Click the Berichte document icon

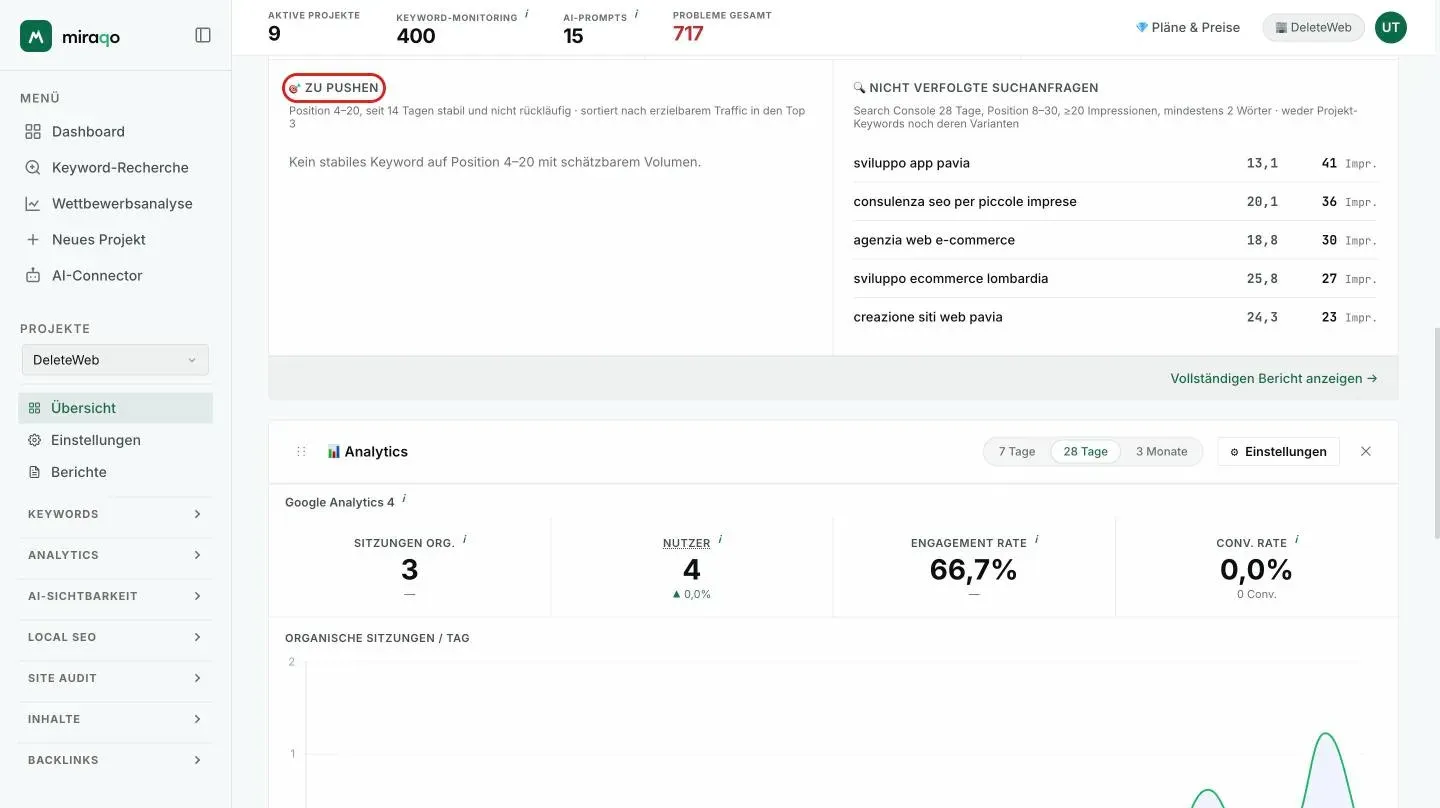[34, 472]
